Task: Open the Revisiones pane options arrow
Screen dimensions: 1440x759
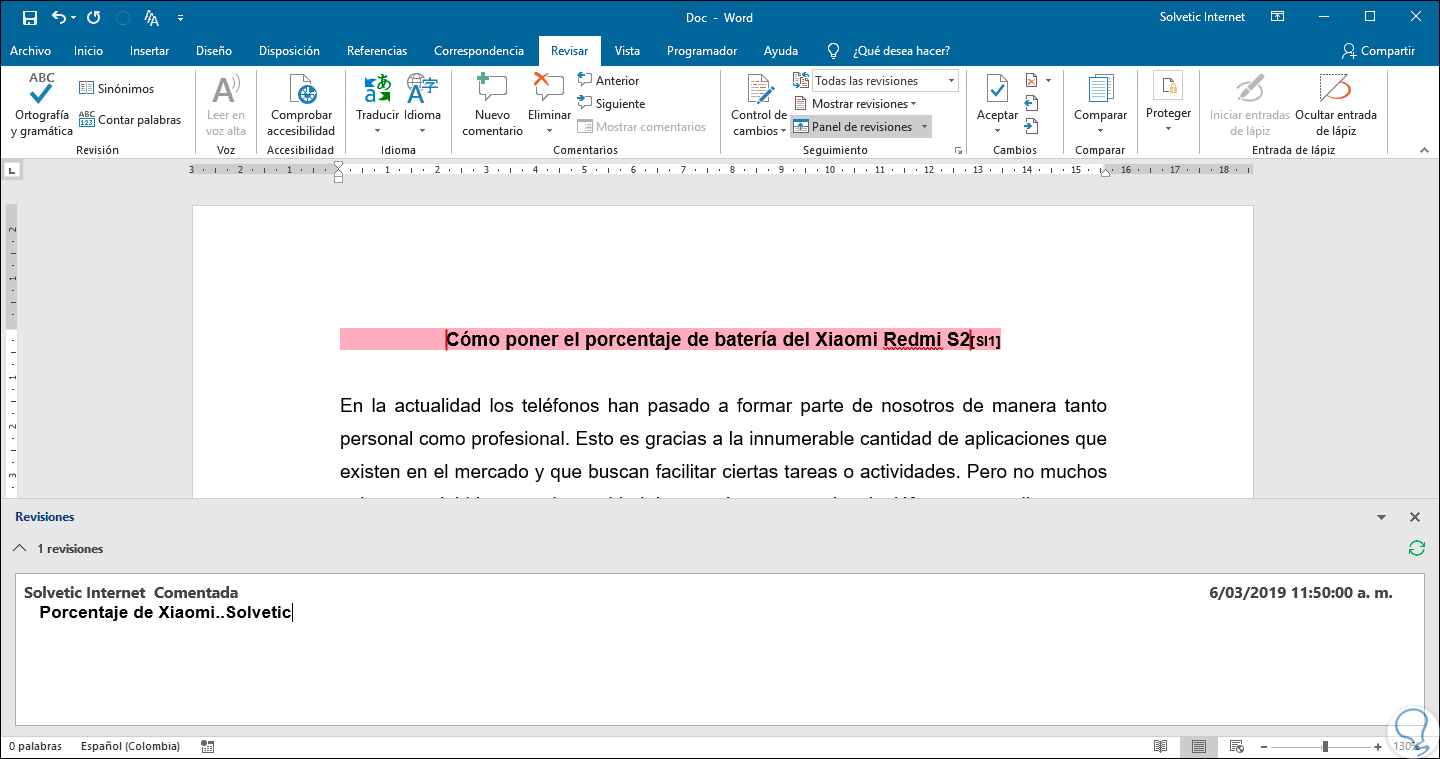Action: [1381, 518]
